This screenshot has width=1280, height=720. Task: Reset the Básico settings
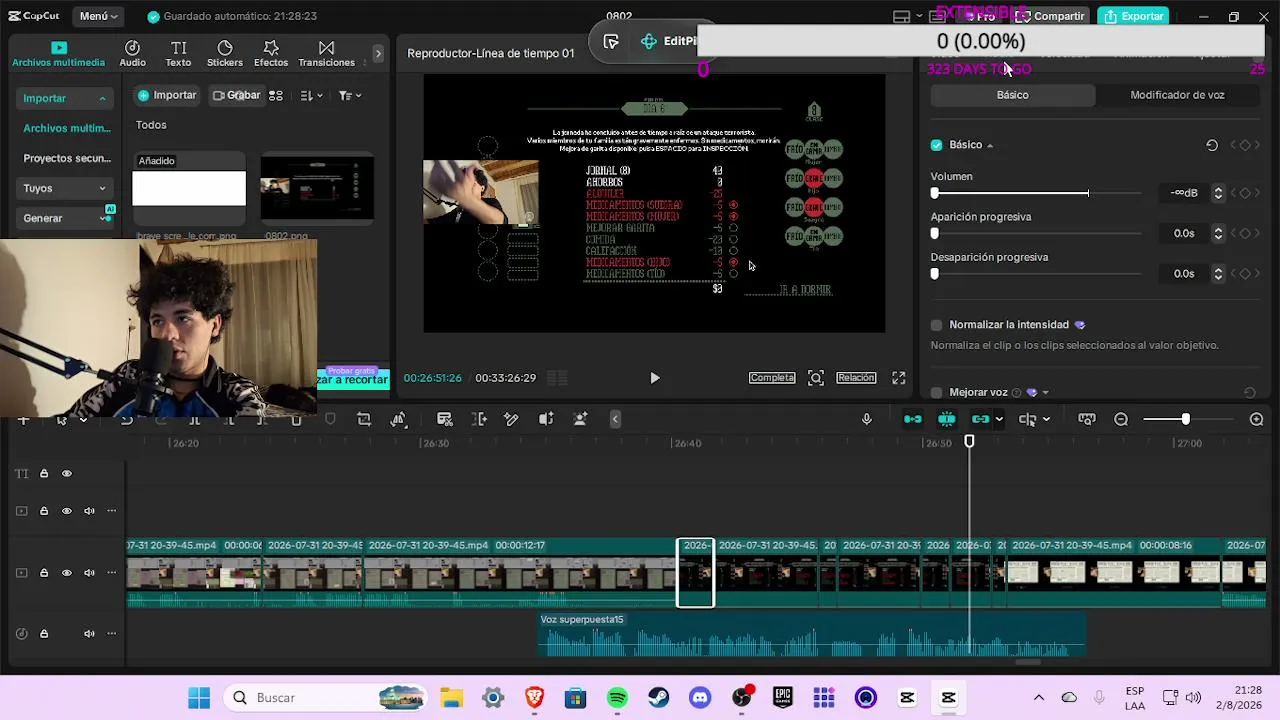pos(1212,145)
